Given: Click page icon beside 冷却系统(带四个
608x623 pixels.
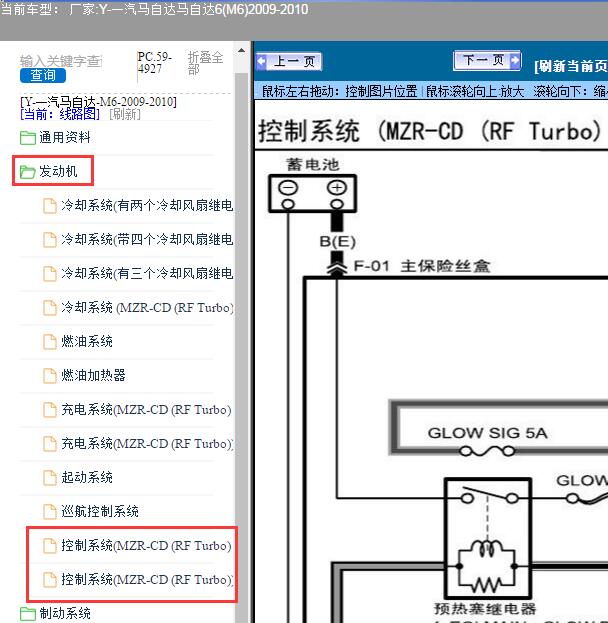Looking at the screenshot, I should (x=50, y=240).
